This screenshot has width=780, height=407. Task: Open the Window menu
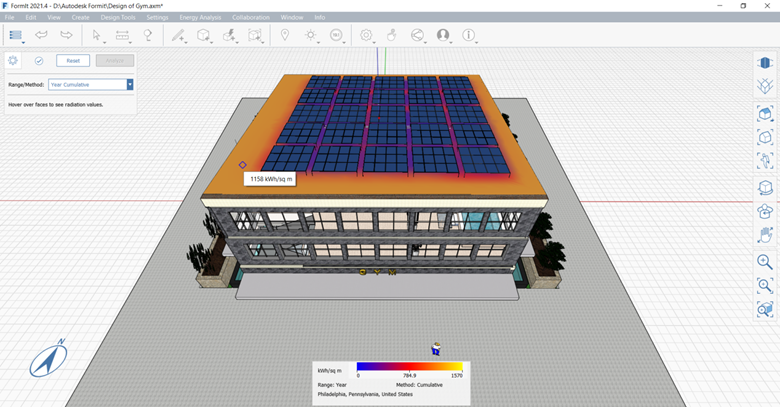point(292,17)
